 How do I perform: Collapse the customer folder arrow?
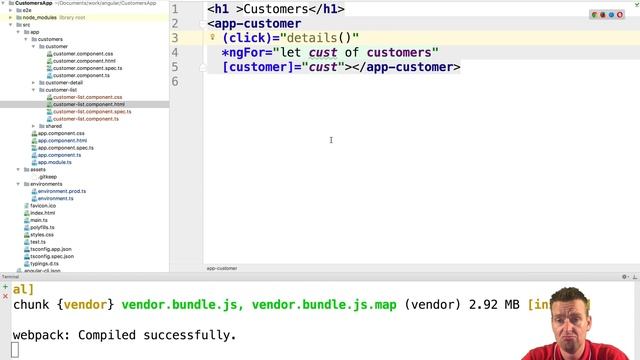coord(33,47)
